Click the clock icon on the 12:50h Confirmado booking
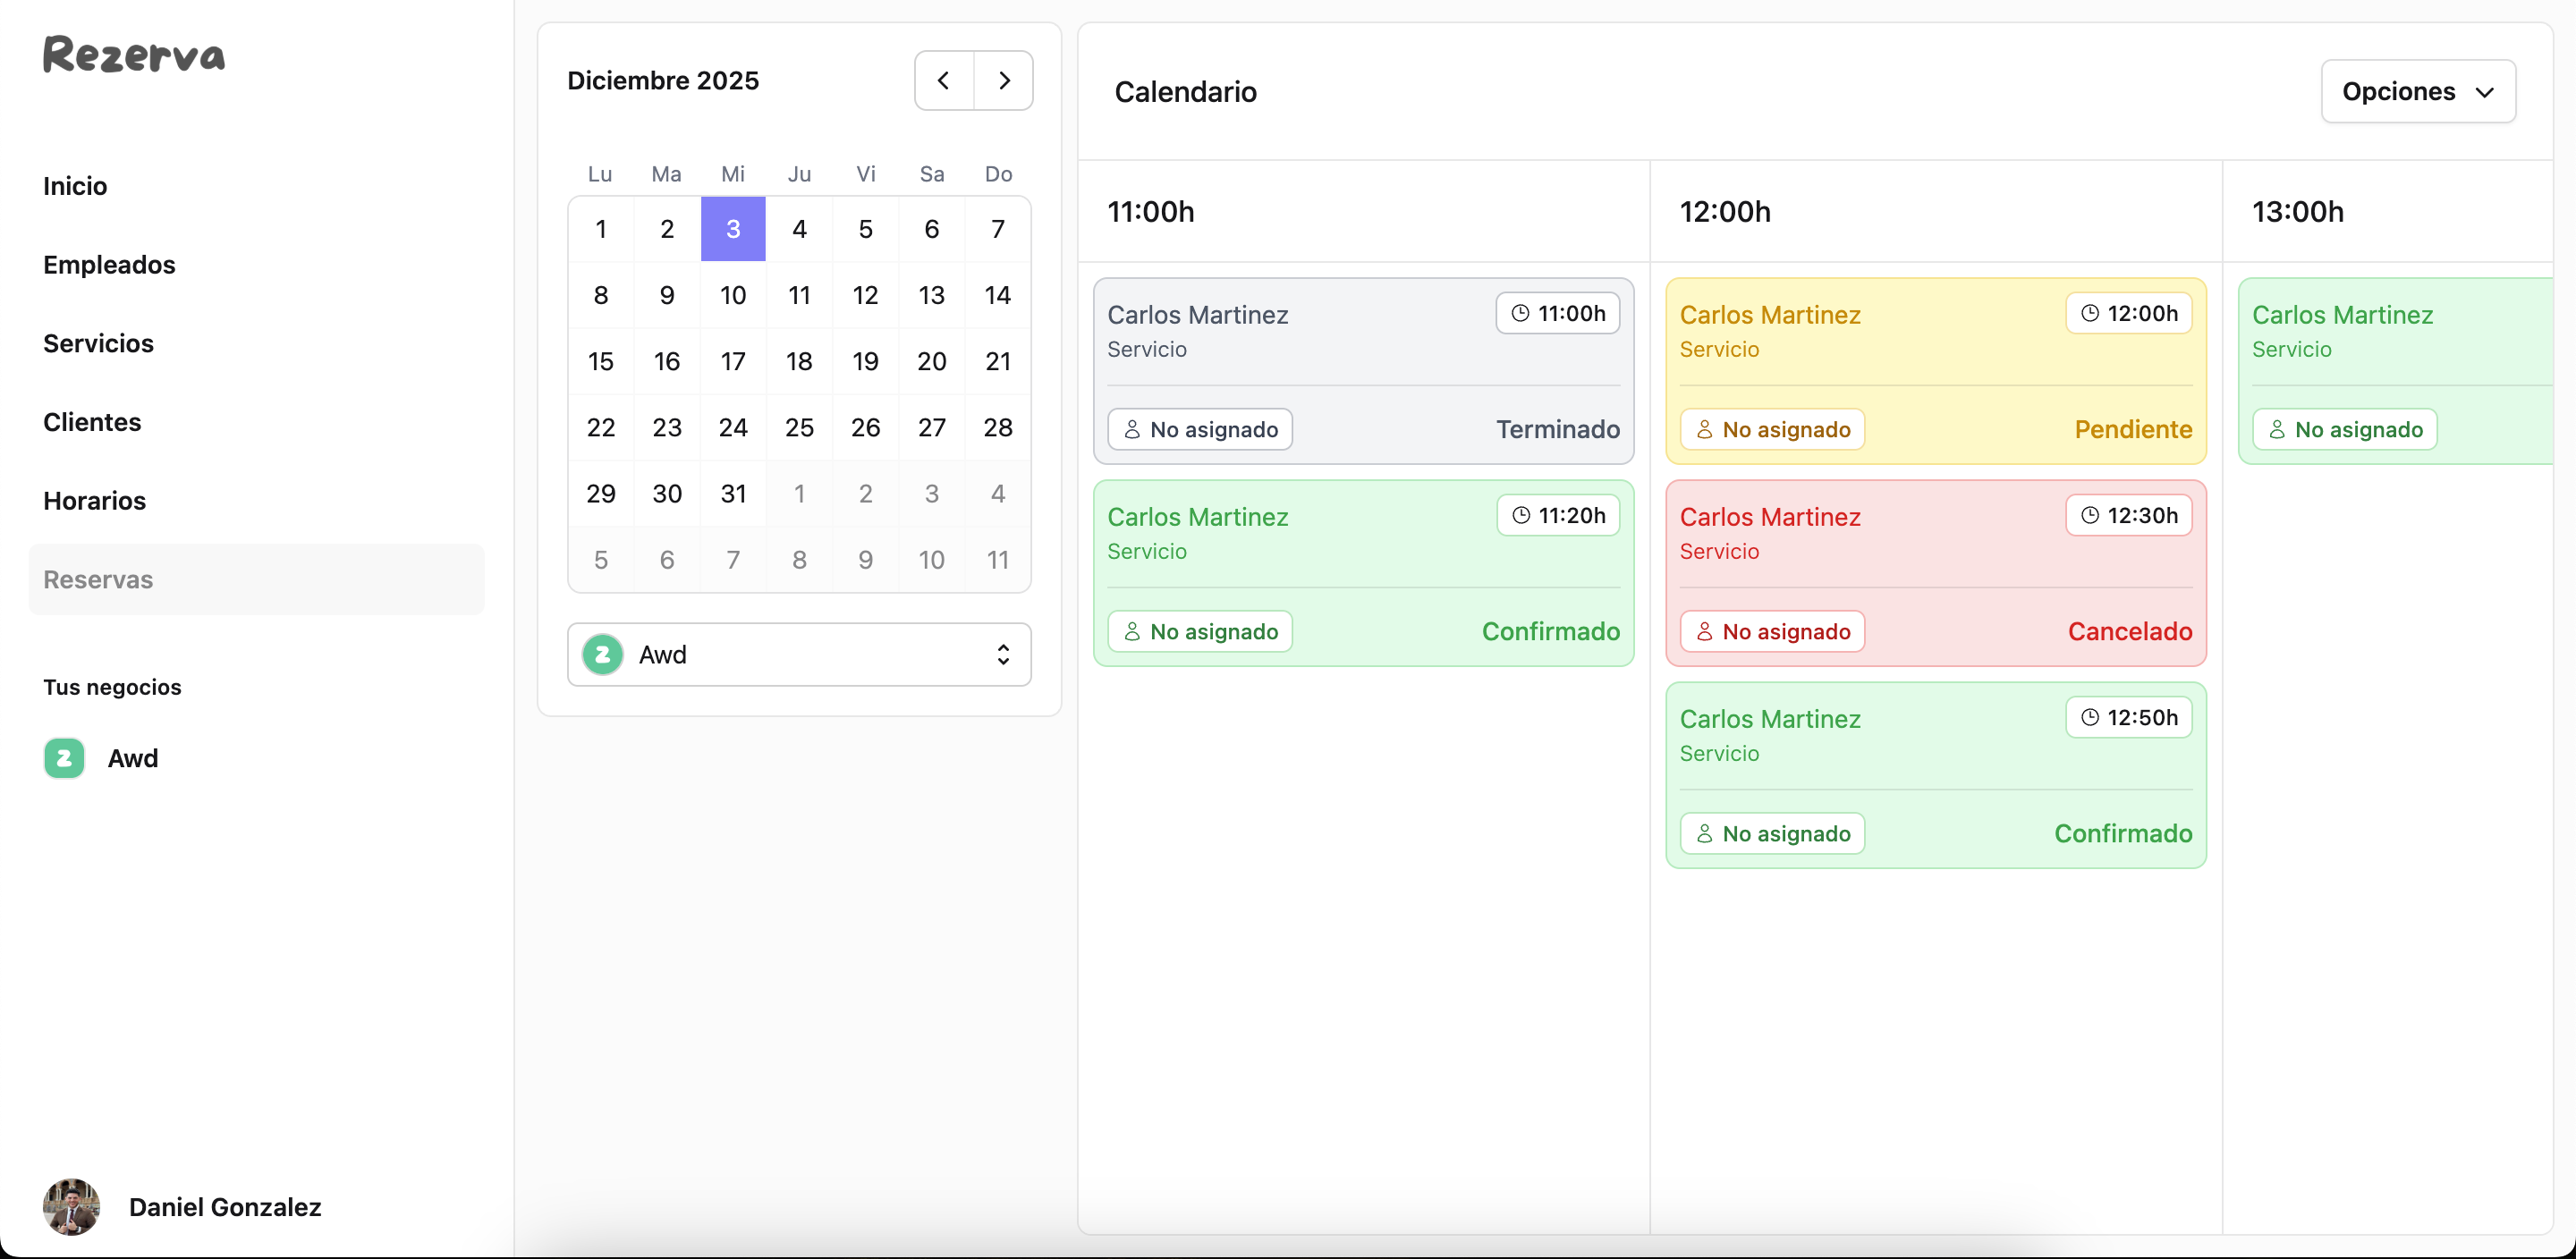 [x=2090, y=717]
